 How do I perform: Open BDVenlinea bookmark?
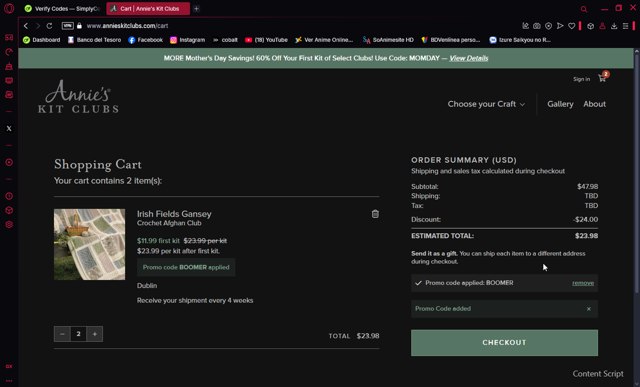pyautogui.click(x=451, y=40)
